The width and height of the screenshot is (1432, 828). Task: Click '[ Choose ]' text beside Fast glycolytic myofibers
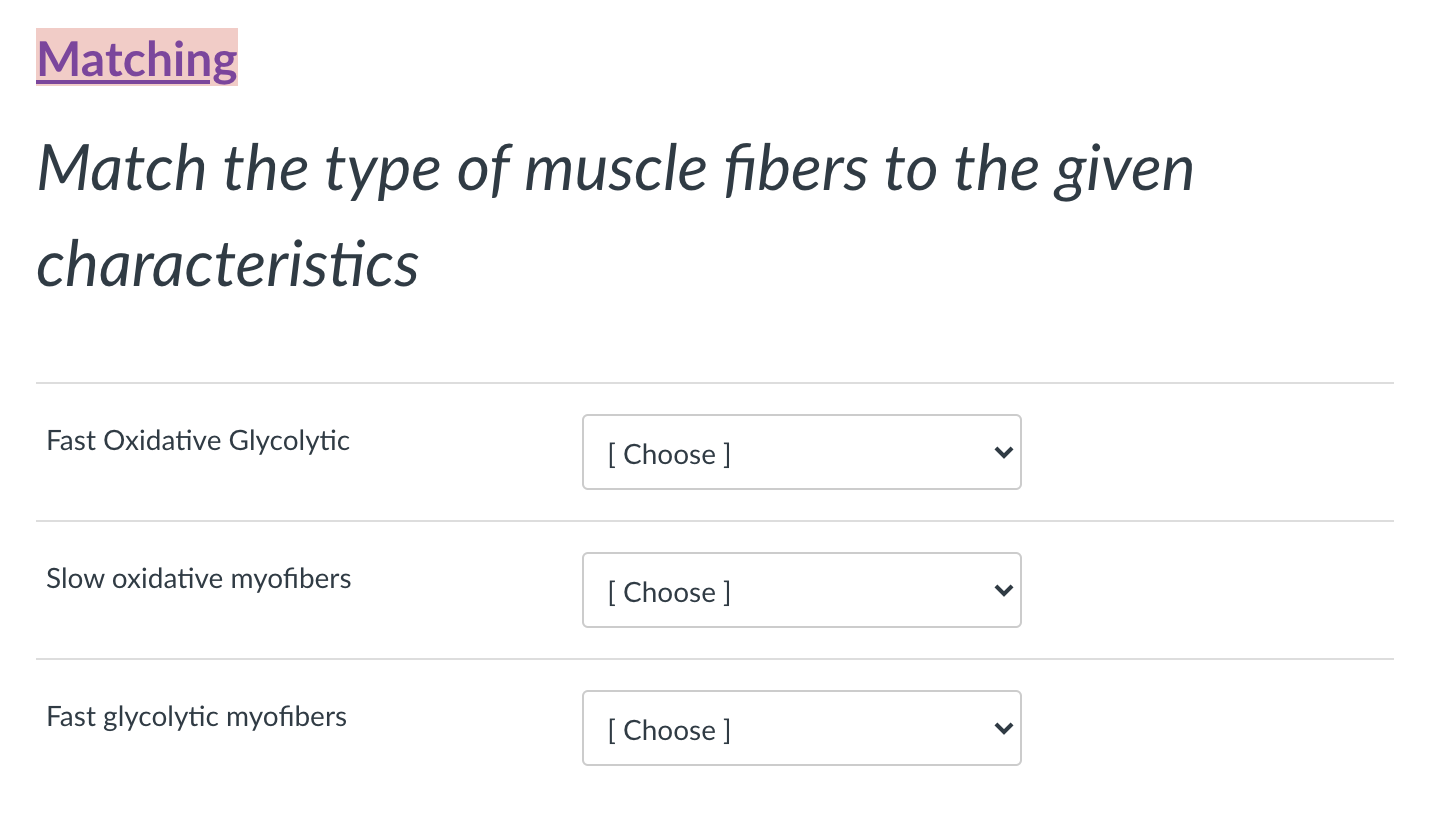coord(669,730)
